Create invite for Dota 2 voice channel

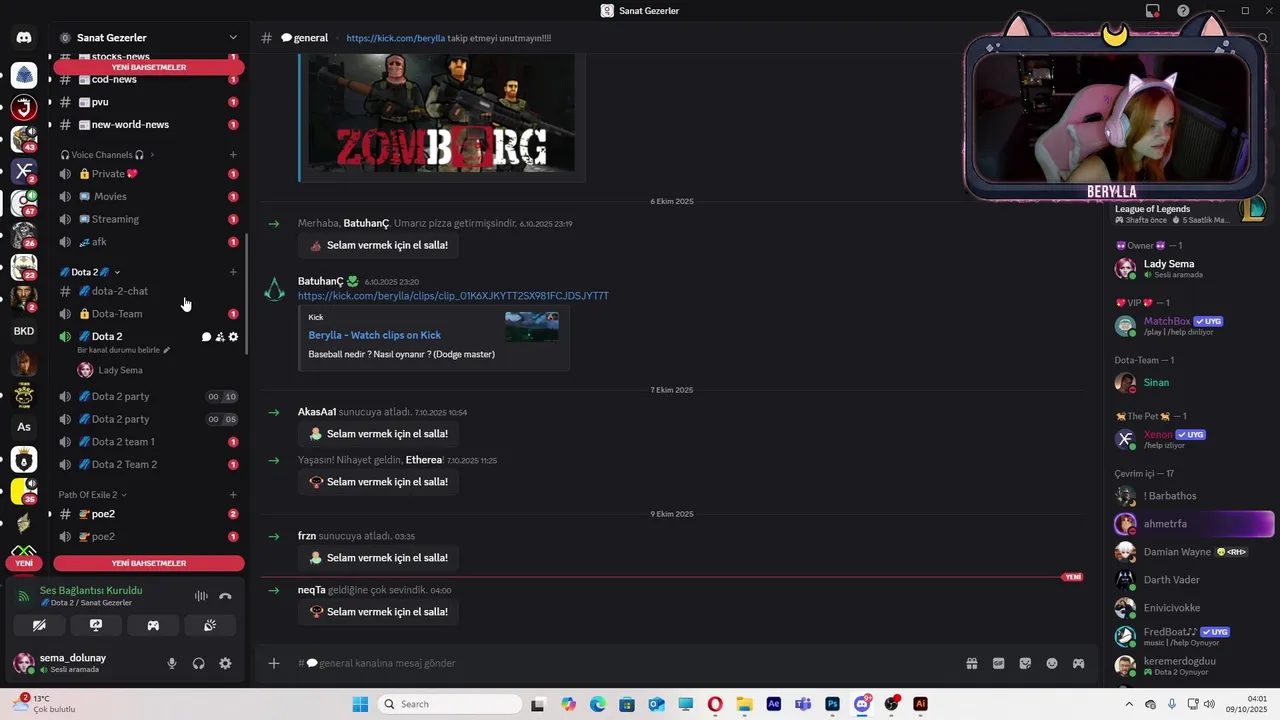tap(220, 337)
